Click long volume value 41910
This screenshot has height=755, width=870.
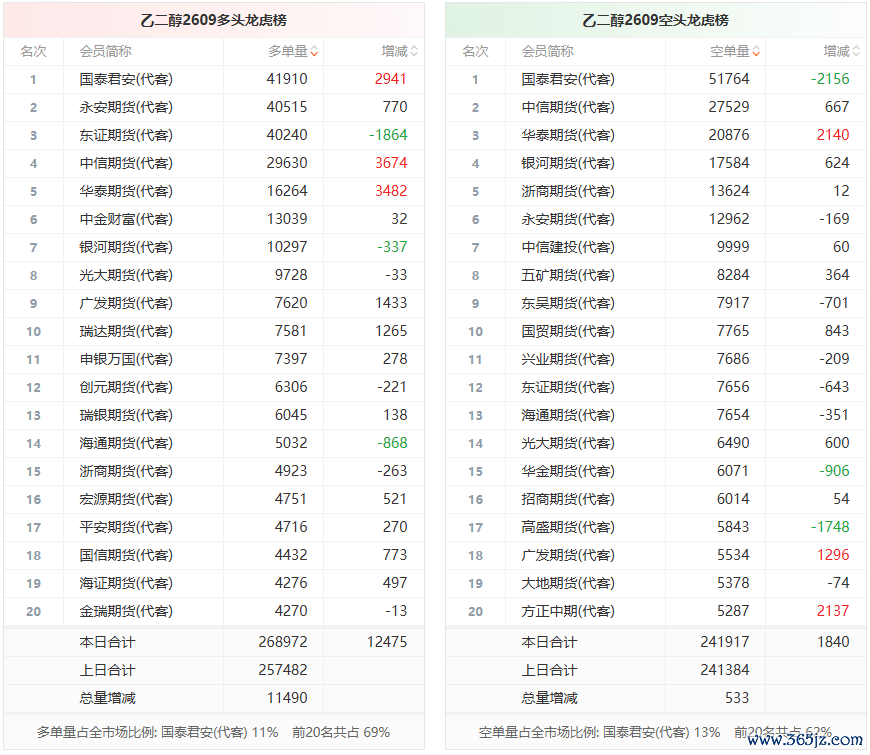click(x=287, y=79)
